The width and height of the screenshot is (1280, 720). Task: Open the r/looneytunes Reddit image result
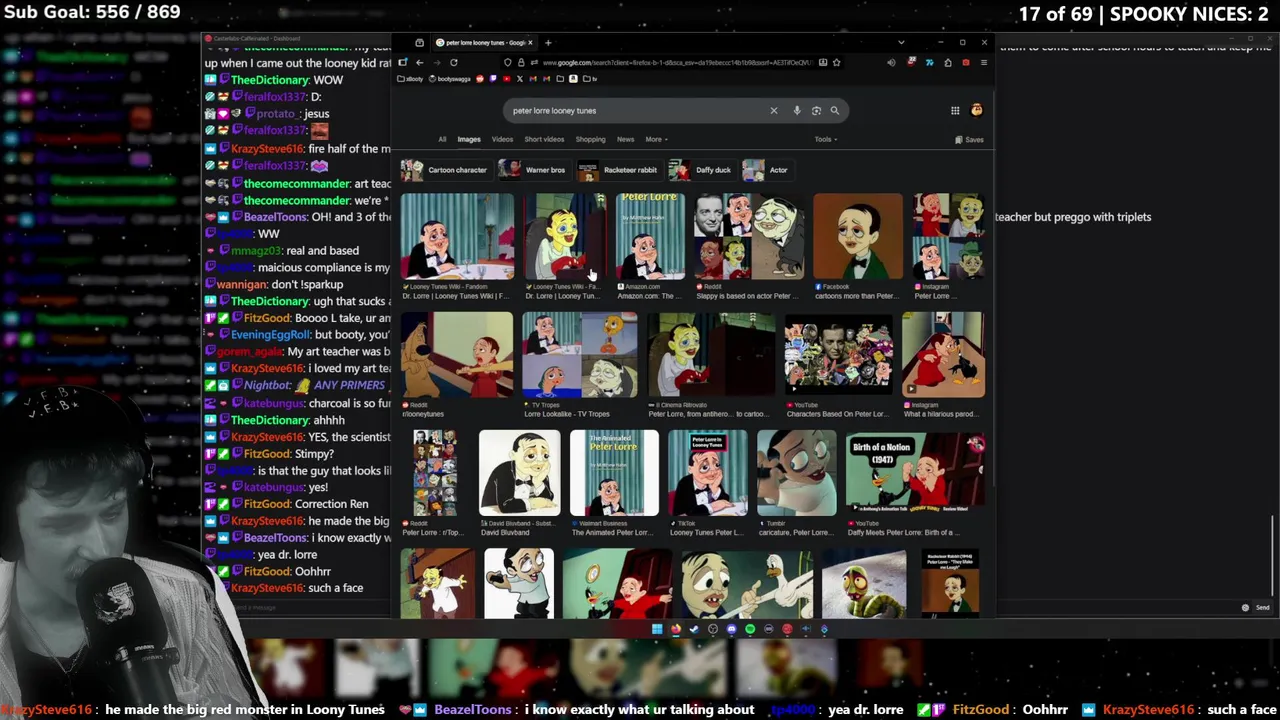tap(457, 354)
